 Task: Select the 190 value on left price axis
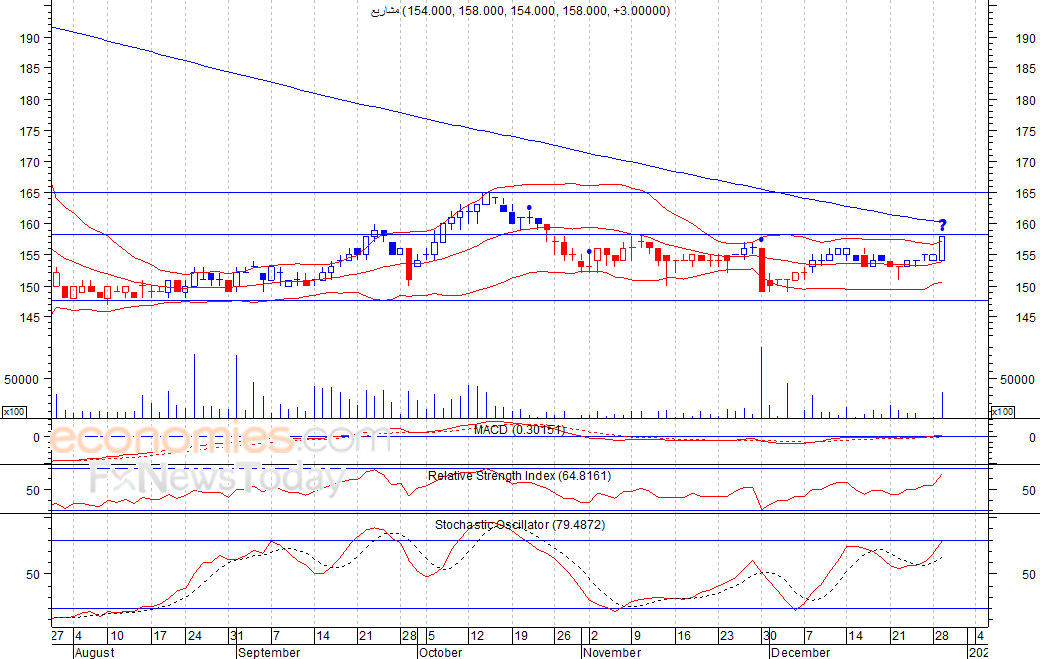coord(30,38)
